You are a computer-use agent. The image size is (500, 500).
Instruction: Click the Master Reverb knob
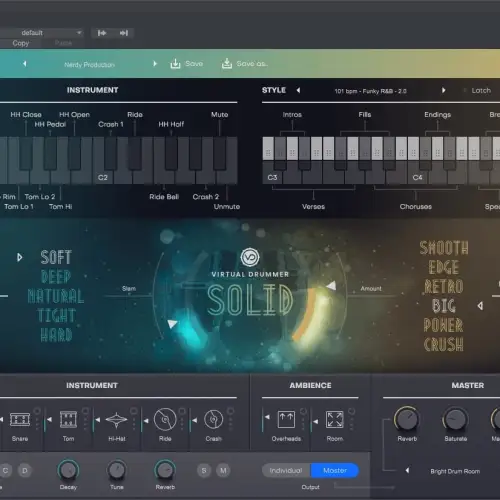point(407,419)
